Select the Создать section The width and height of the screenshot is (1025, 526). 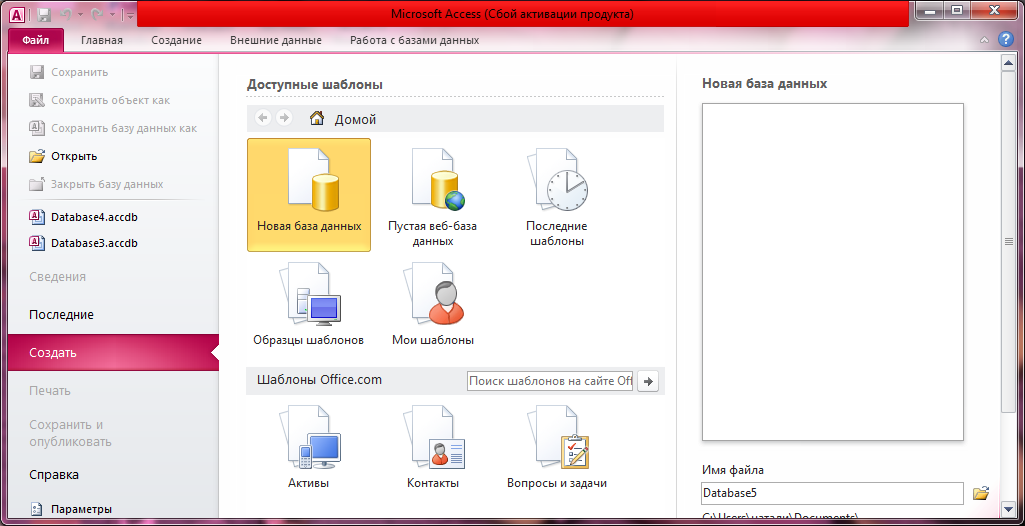click(113, 353)
